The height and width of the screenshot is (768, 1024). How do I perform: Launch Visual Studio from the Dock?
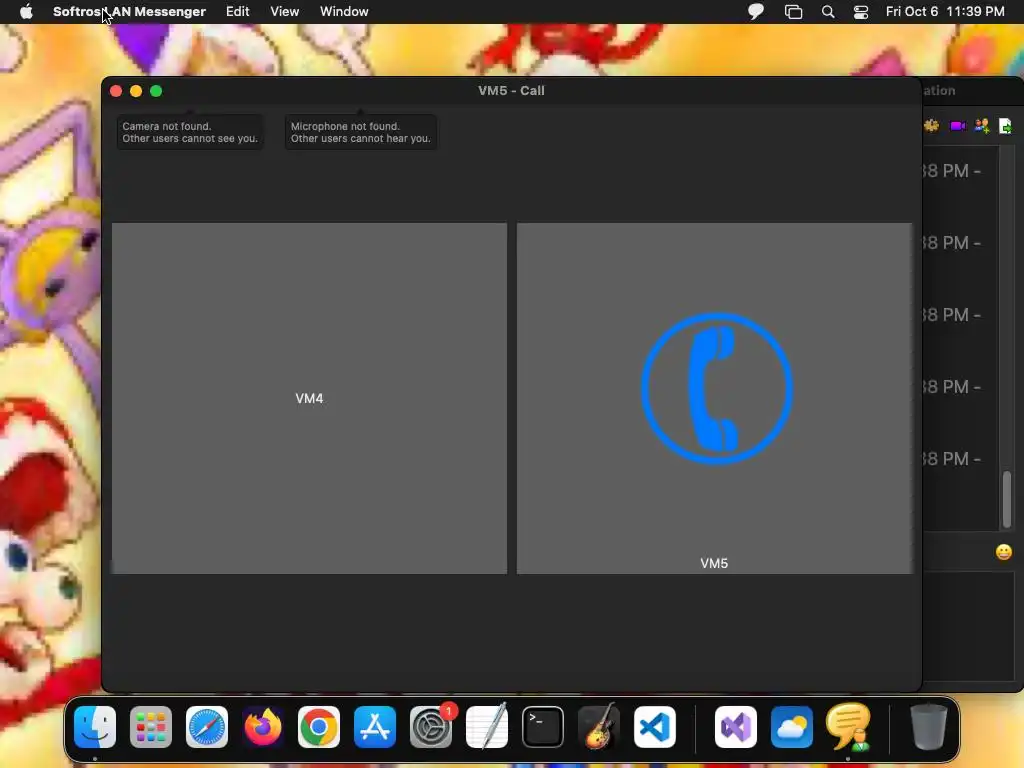tap(736, 727)
